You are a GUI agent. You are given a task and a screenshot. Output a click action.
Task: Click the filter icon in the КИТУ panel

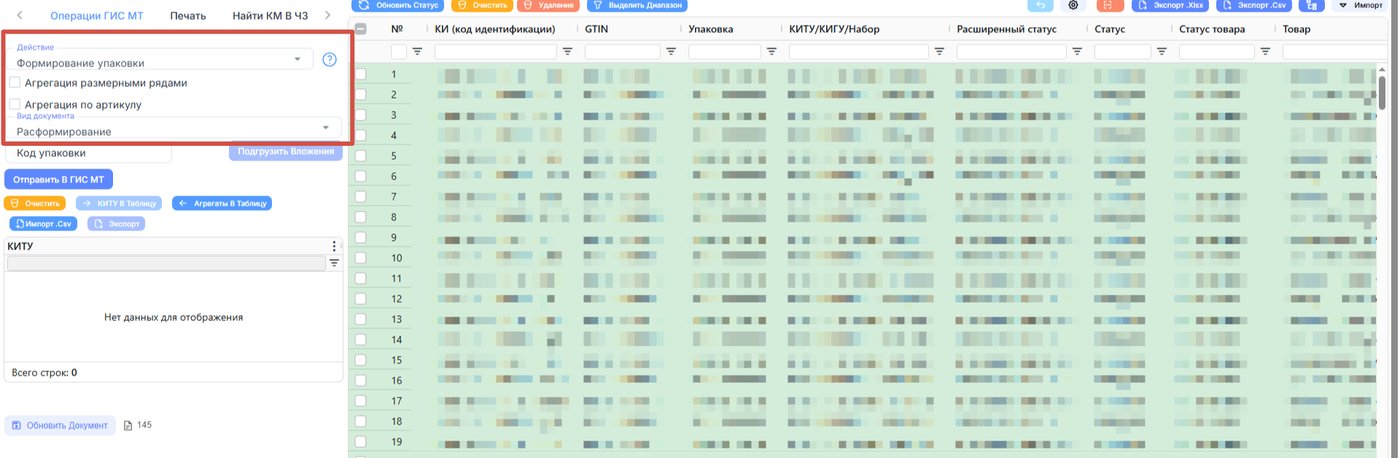[x=335, y=263]
